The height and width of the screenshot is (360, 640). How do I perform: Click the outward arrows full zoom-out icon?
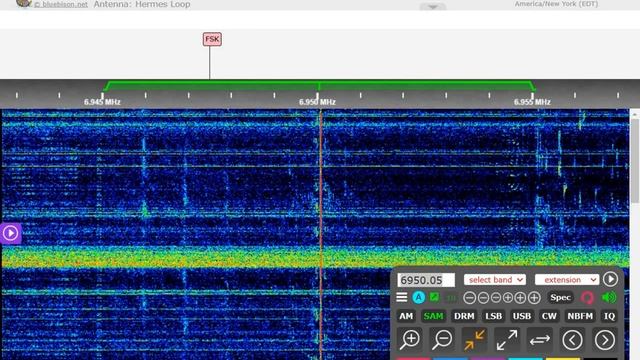click(507, 340)
